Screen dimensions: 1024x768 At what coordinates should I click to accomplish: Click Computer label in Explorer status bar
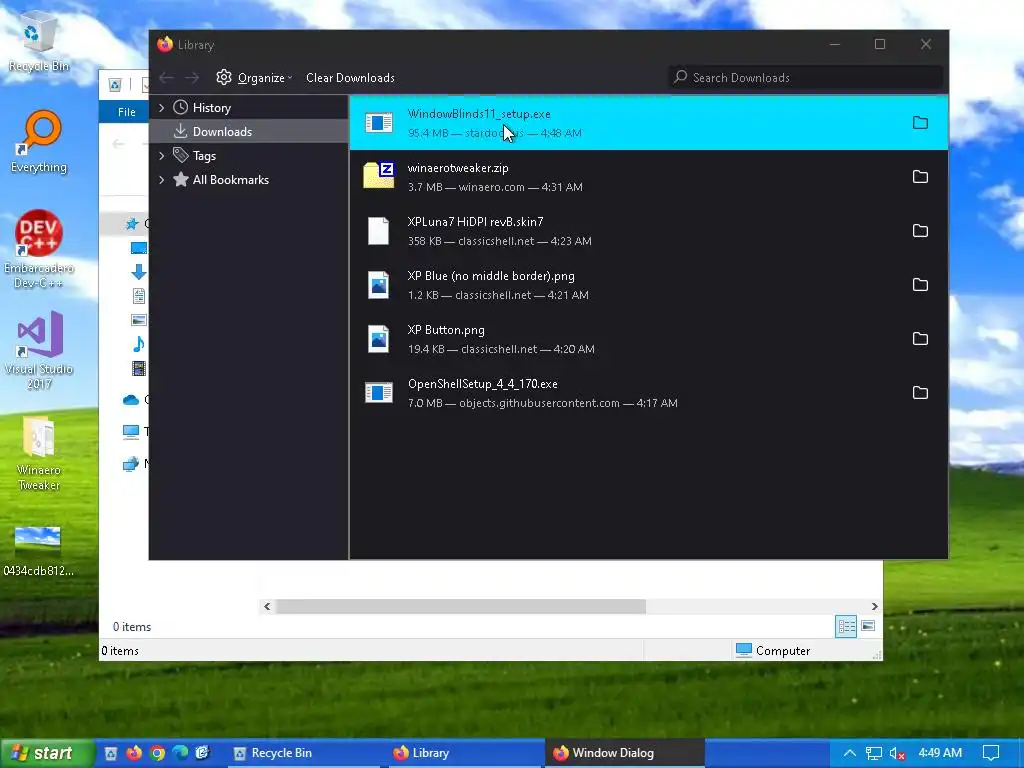782,650
